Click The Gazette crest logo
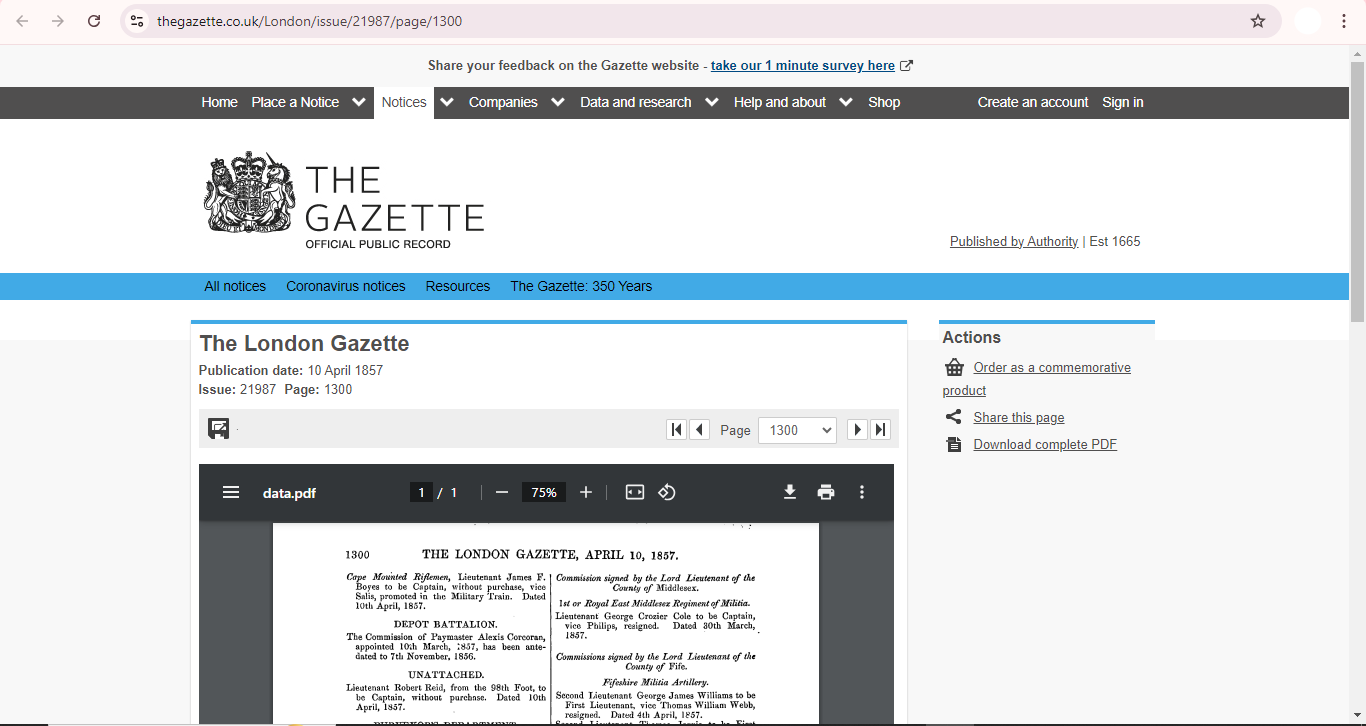 pyautogui.click(x=251, y=193)
